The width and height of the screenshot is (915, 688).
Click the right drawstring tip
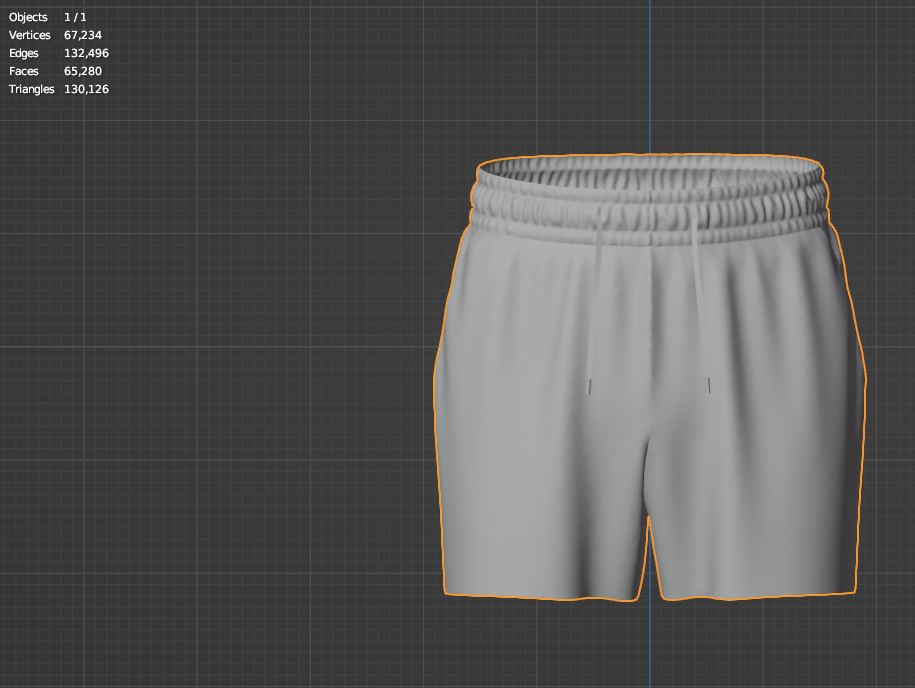click(708, 385)
